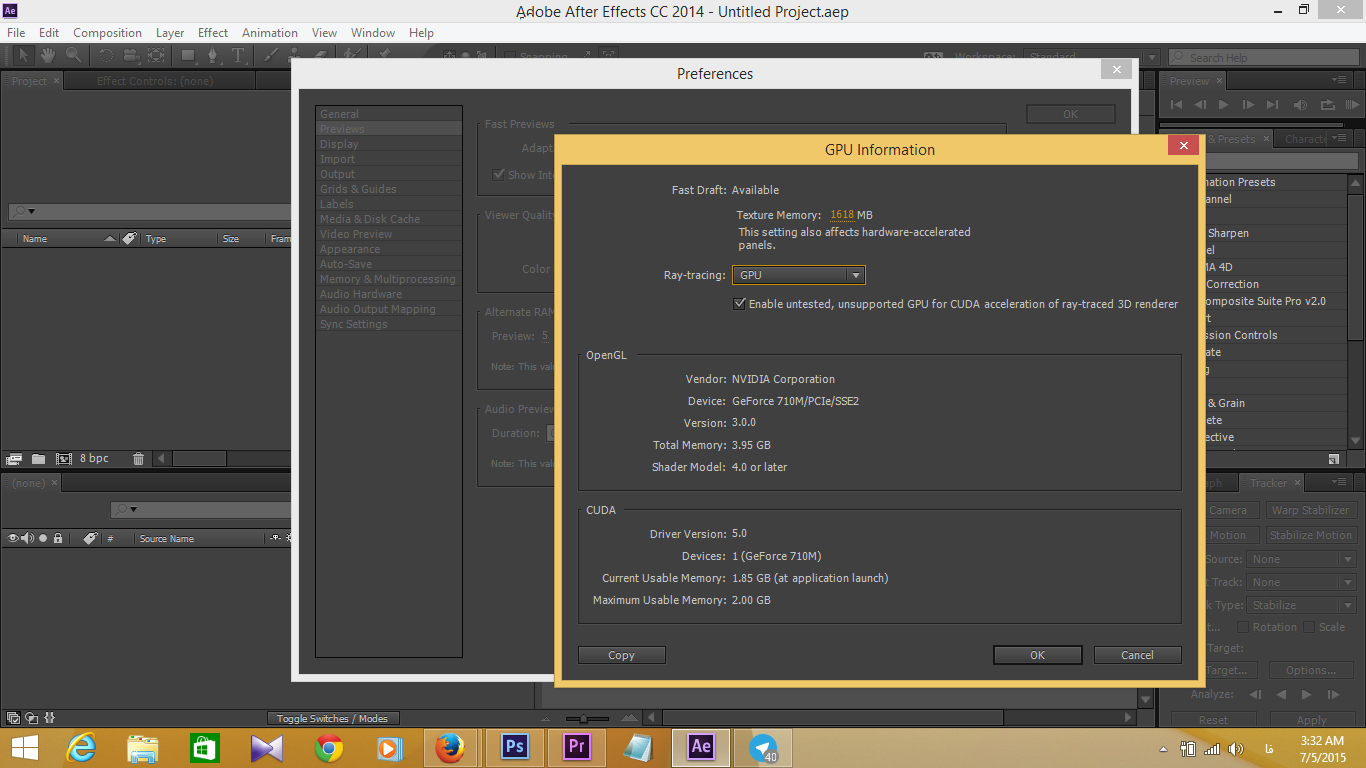The height and width of the screenshot is (768, 1366).
Task: Open Firefox from taskbar
Action: [x=450, y=747]
